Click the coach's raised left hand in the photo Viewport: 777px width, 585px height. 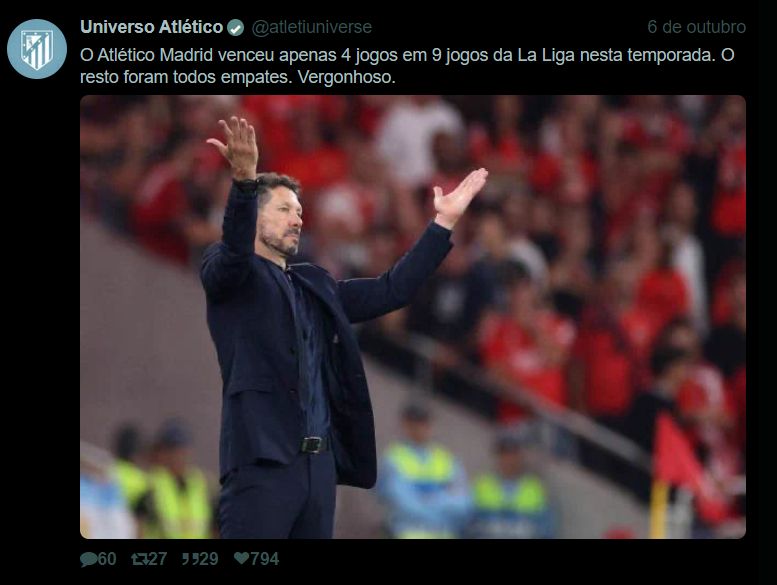pos(459,196)
